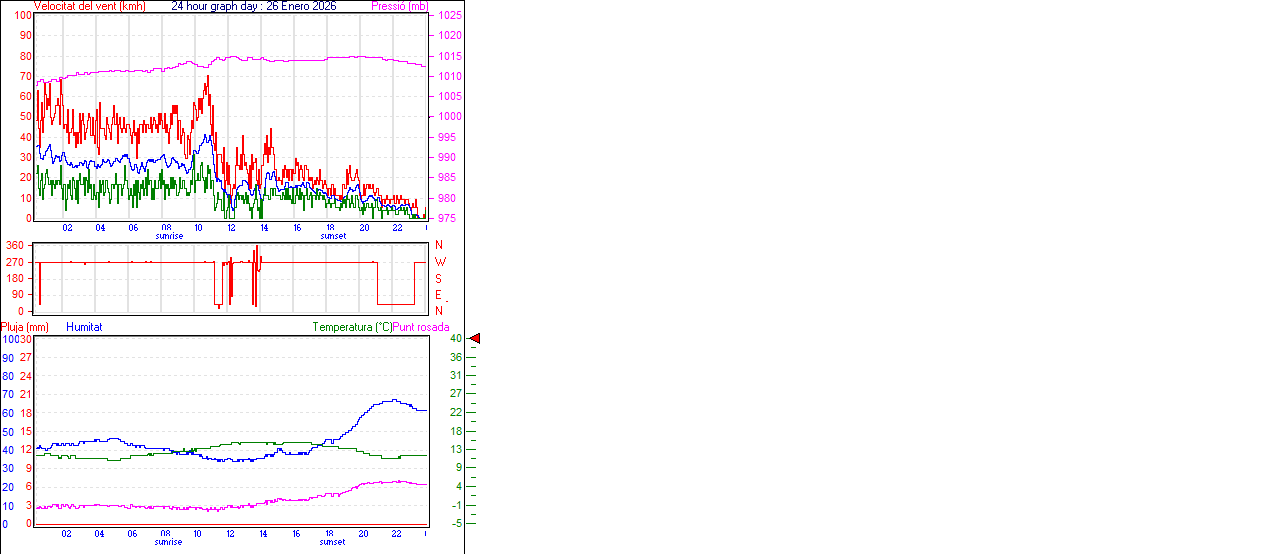This screenshot has height=554, width=1280.
Task: Click the 'sunset' marker under the wind graph
Action: click(x=333, y=236)
